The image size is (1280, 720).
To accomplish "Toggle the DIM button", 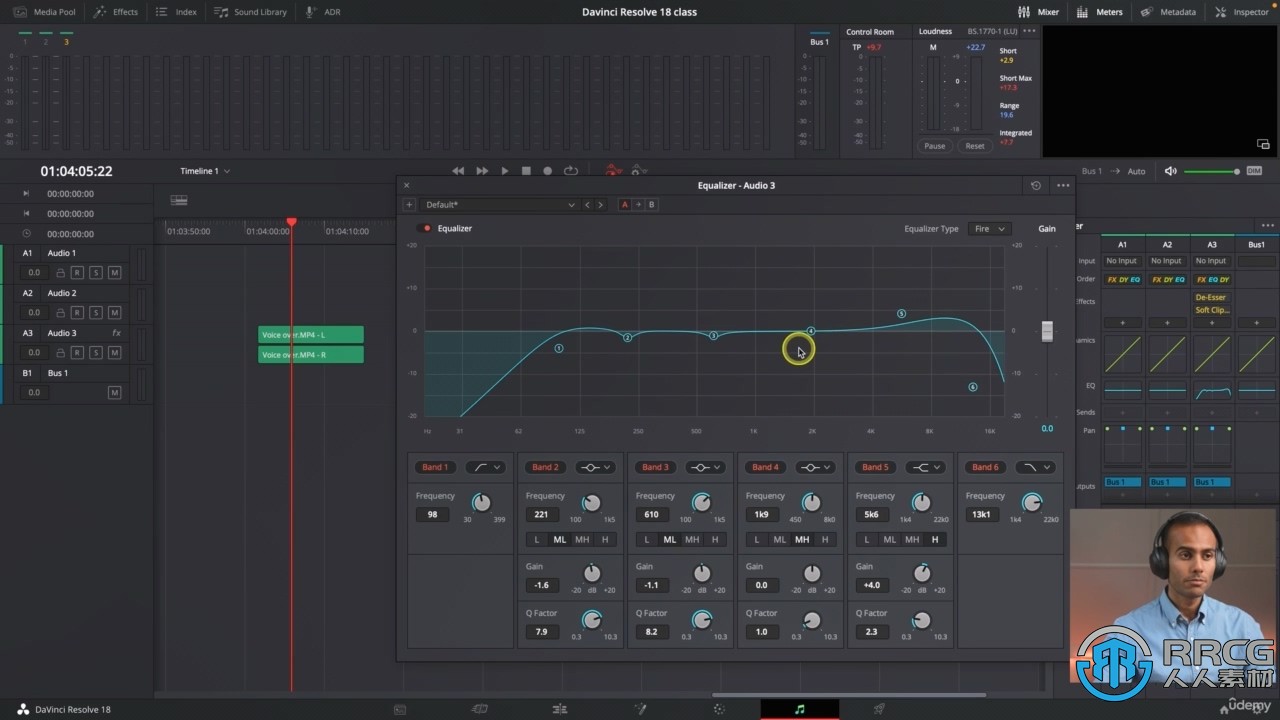I will coord(1254,171).
